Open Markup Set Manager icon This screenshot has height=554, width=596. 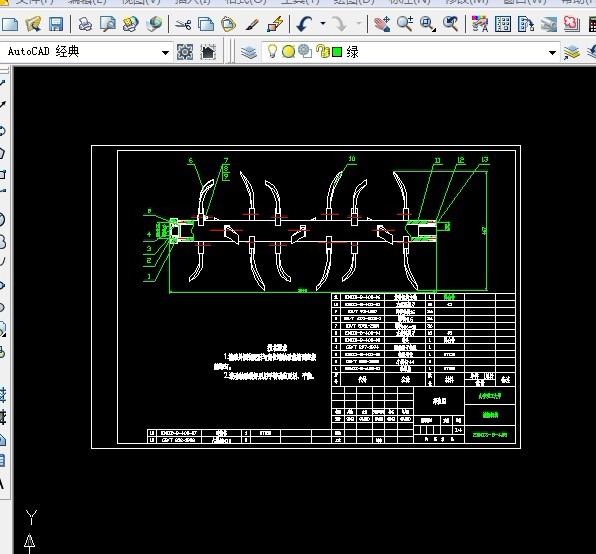(572, 24)
